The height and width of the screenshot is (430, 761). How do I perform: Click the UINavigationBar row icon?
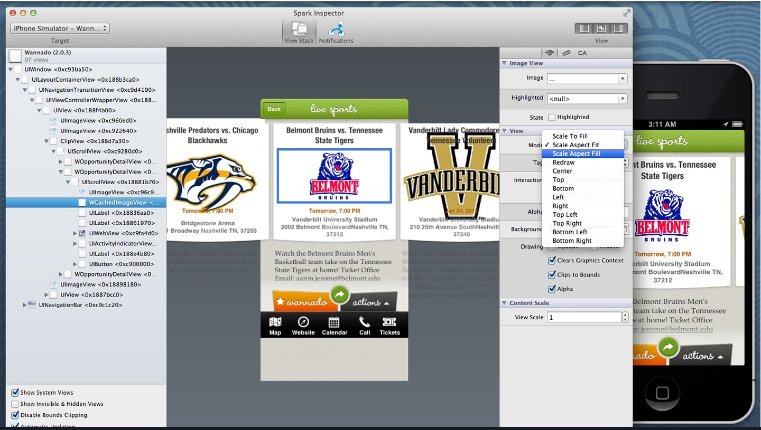pyautogui.click(x=32, y=305)
